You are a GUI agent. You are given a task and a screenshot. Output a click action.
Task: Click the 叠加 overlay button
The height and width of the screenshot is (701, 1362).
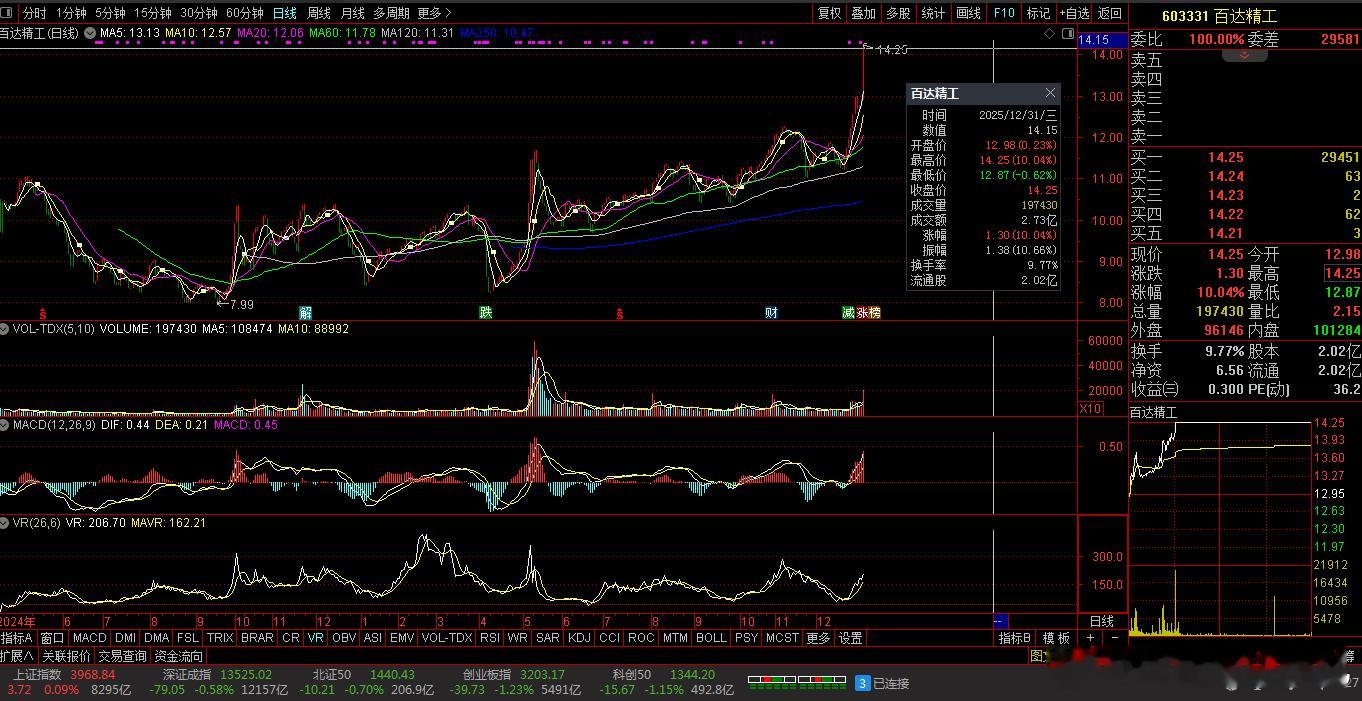coord(864,13)
